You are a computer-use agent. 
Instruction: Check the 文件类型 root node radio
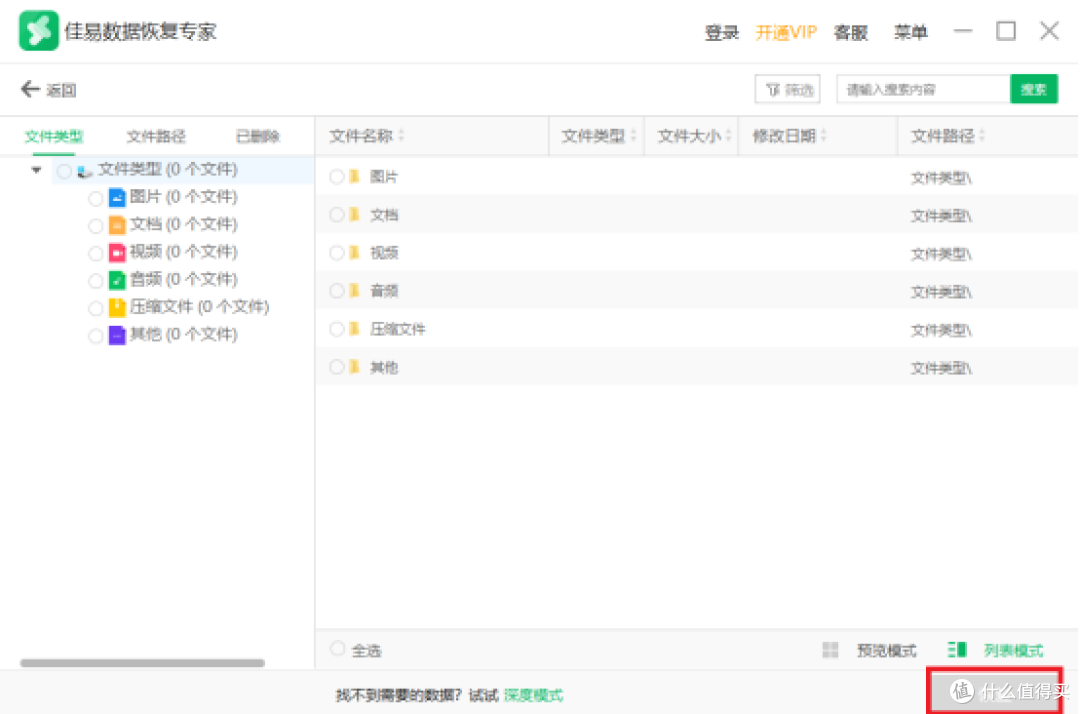(x=64, y=171)
